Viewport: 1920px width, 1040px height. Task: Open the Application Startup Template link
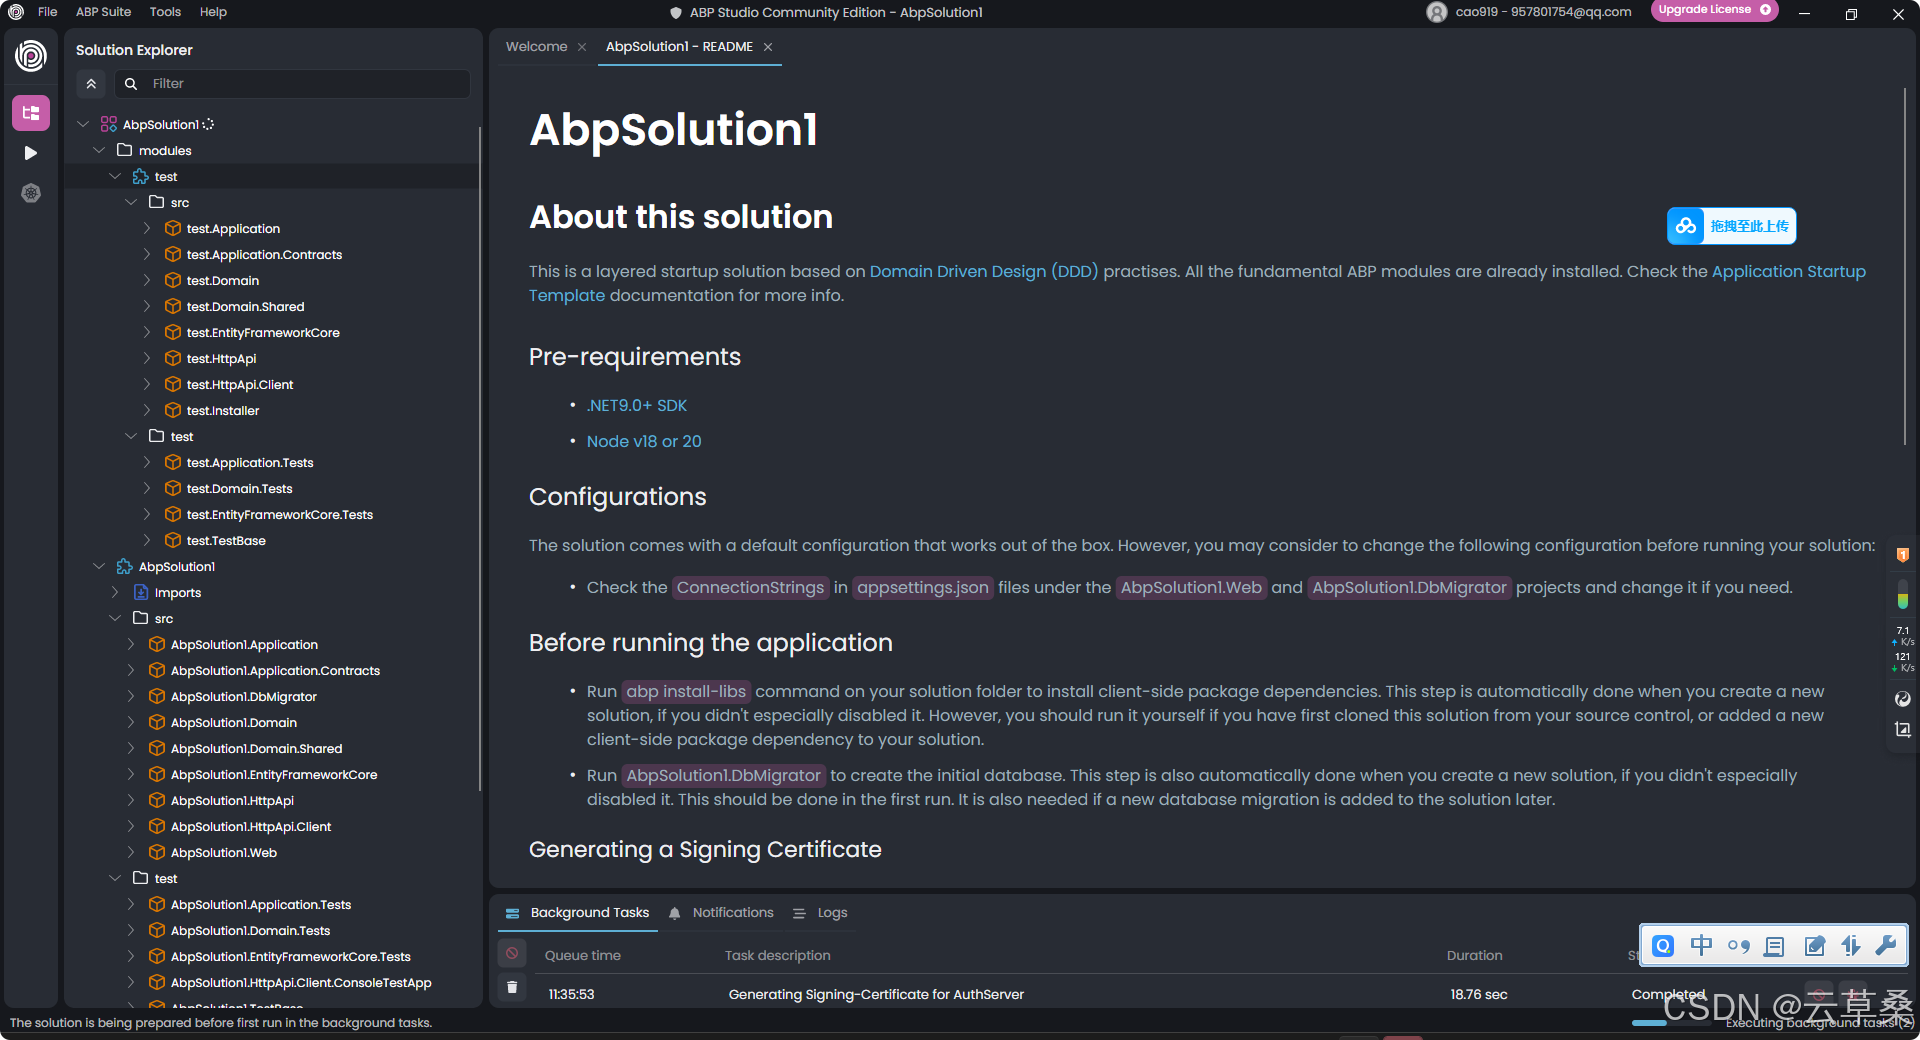click(x=1789, y=271)
